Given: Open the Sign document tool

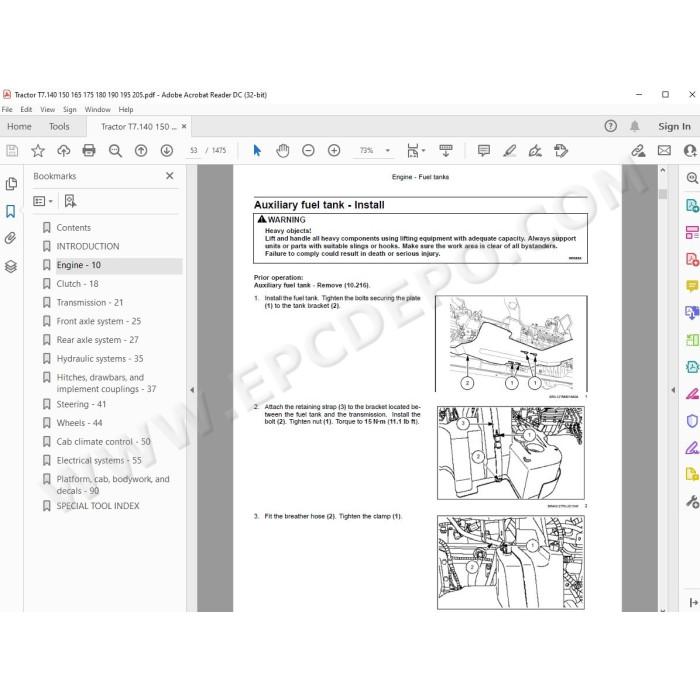Looking at the screenshot, I should pyautogui.click(x=535, y=151).
